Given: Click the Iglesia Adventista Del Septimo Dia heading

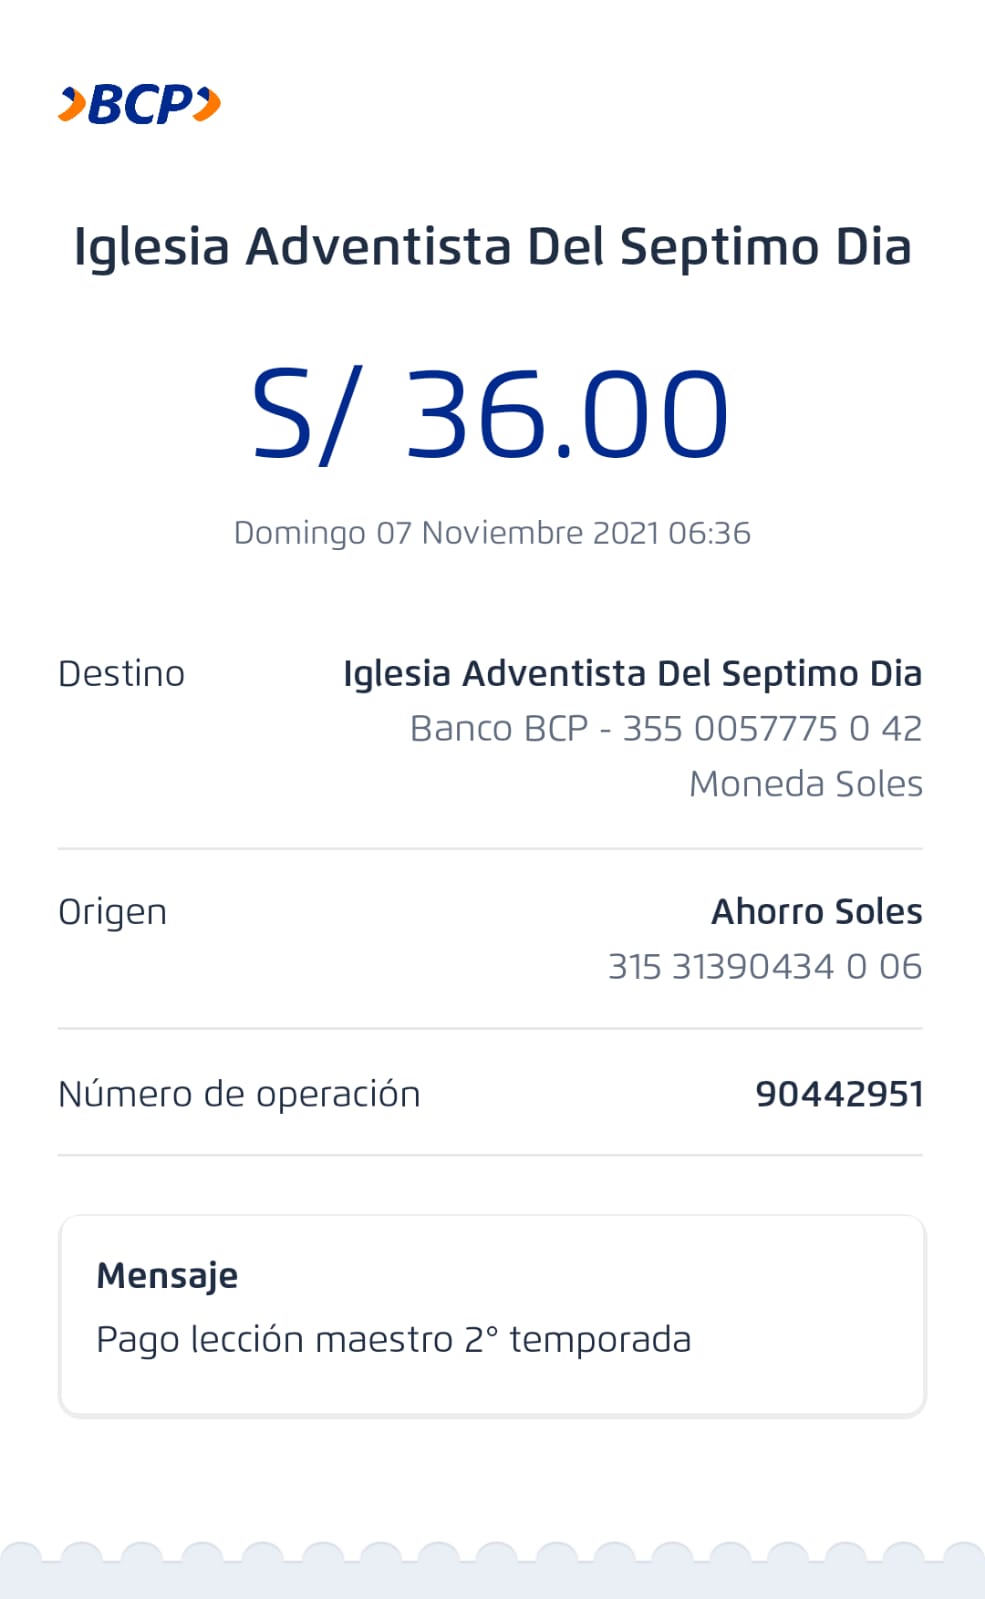Looking at the screenshot, I should click(492, 247).
